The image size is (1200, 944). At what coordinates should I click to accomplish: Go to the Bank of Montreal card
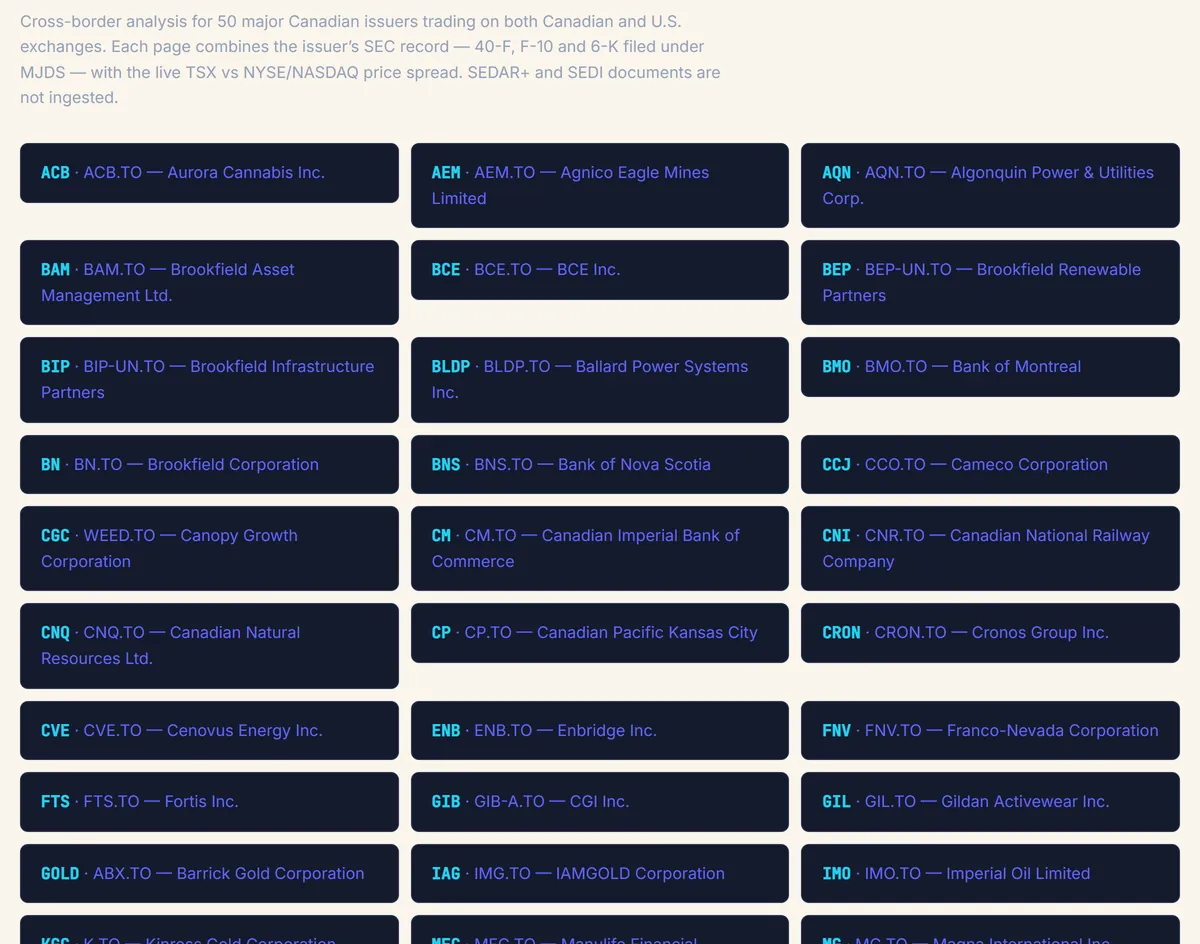990,367
